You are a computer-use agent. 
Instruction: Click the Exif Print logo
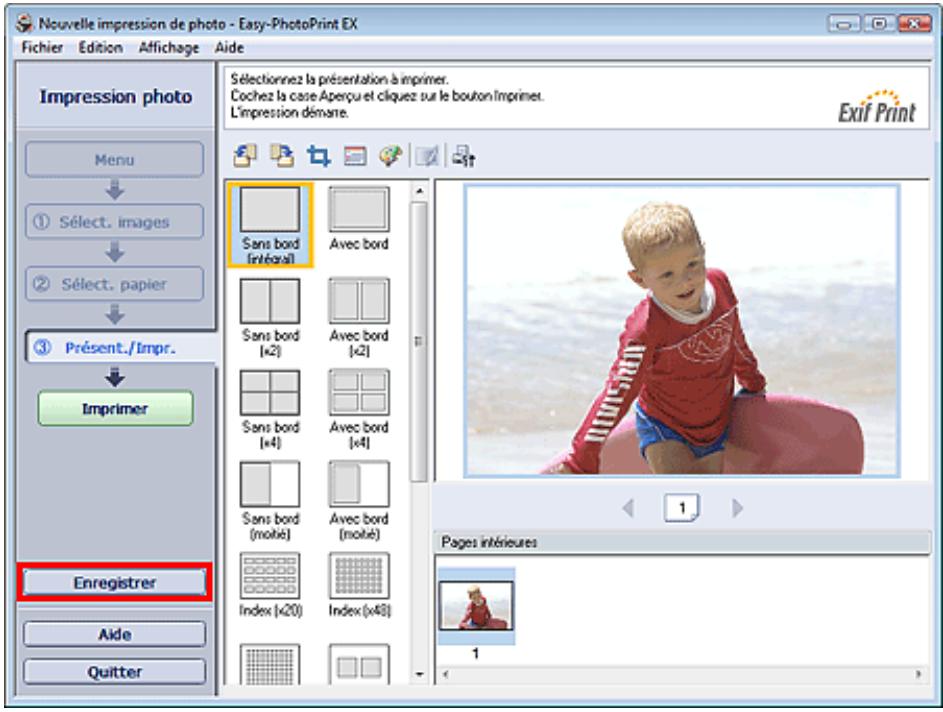pos(877,107)
